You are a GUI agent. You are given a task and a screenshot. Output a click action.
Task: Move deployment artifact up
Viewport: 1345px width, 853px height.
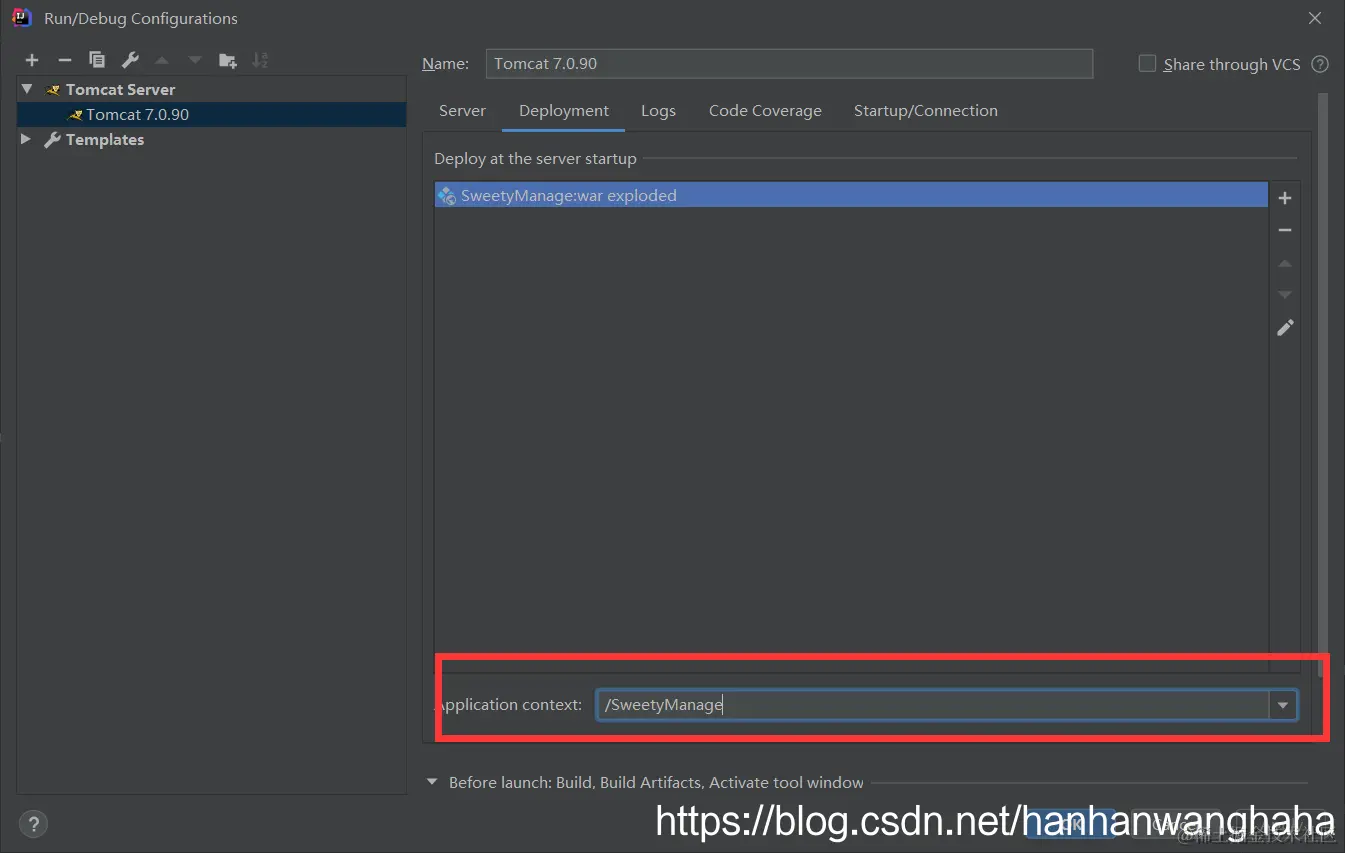[1285, 263]
